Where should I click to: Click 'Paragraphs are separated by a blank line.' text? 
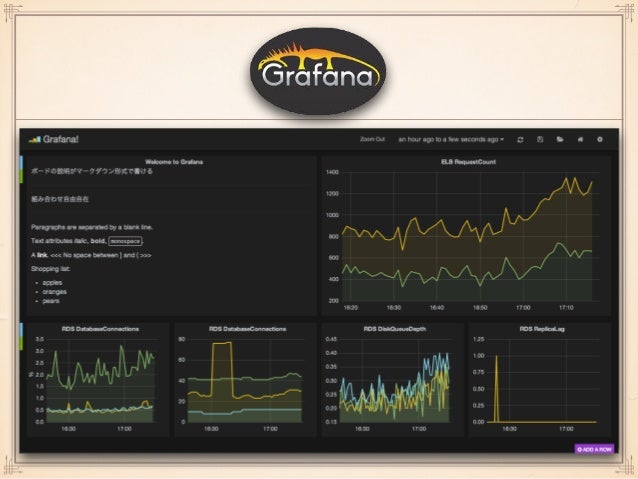click(92, 227)
